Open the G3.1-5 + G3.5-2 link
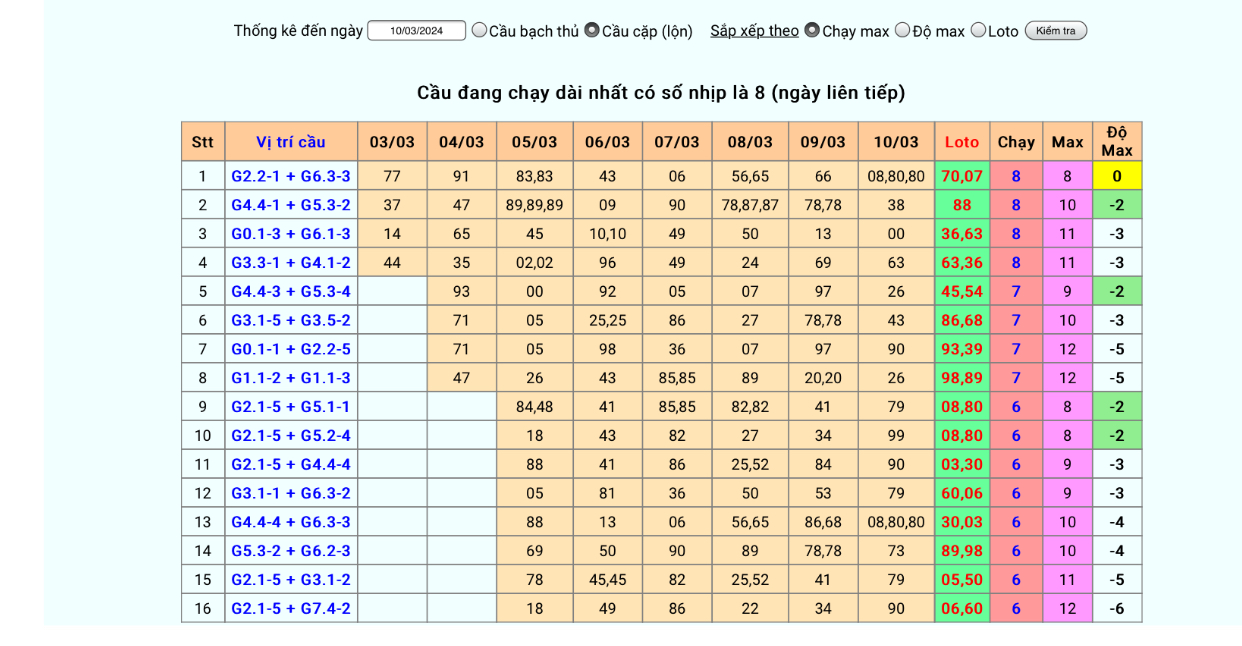 tap(291, 321)
